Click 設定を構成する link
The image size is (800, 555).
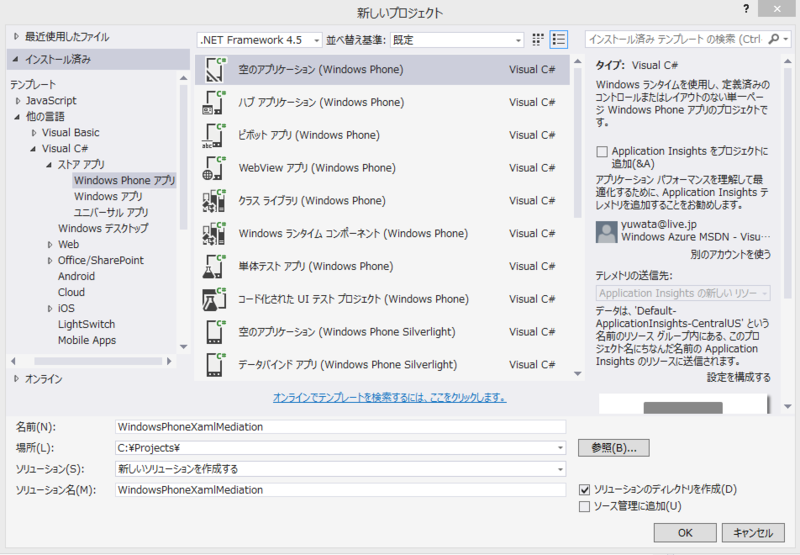[739, 377]
